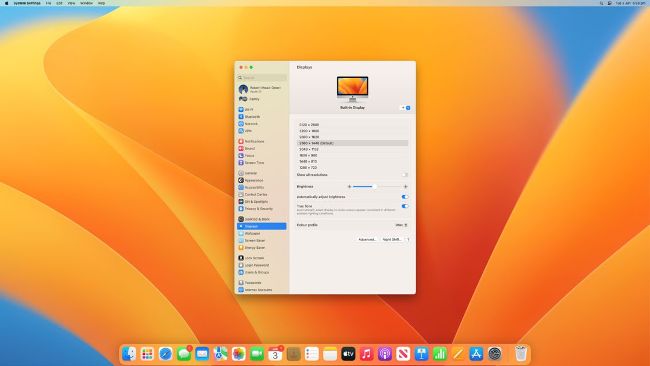Turn off the True Tone switch

click(405, 206)
